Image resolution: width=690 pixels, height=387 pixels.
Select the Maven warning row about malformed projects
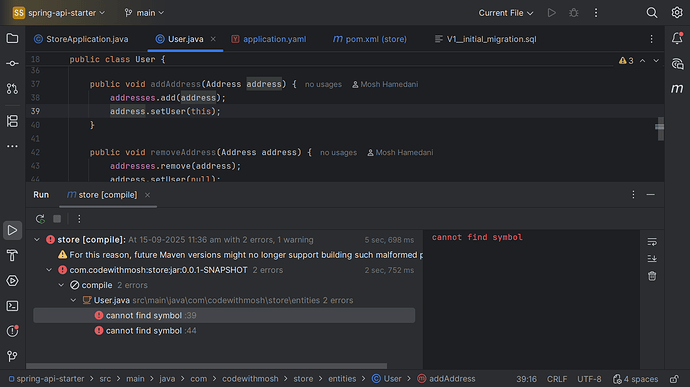pos(240,255)
